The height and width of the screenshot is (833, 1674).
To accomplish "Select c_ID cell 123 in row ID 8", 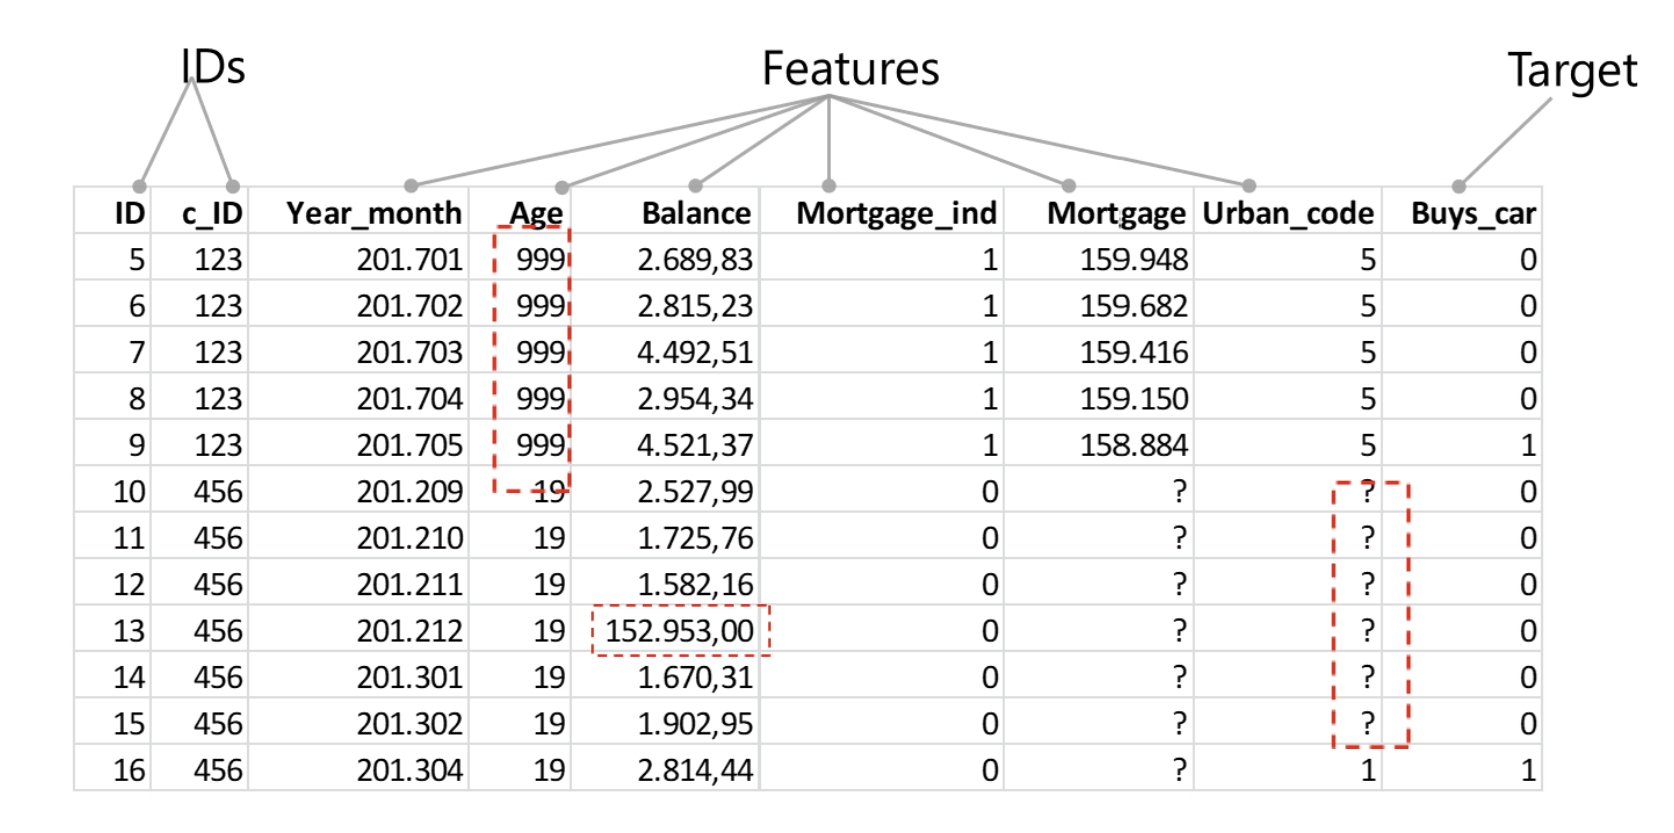I will click(218, 399).
